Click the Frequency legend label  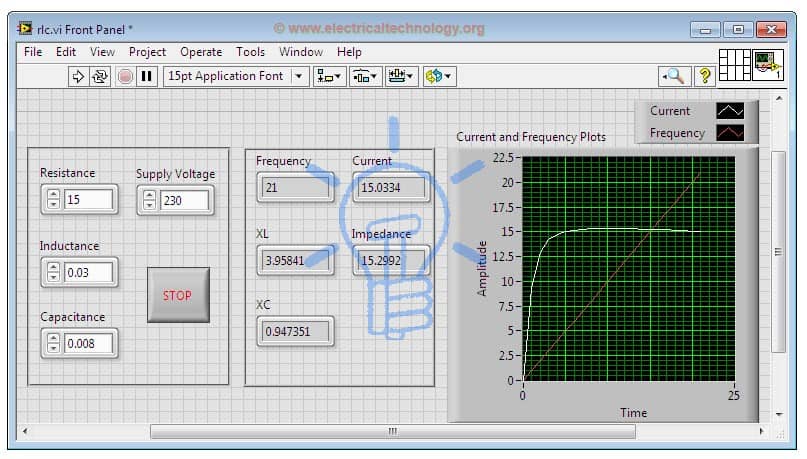pos(677,133)
